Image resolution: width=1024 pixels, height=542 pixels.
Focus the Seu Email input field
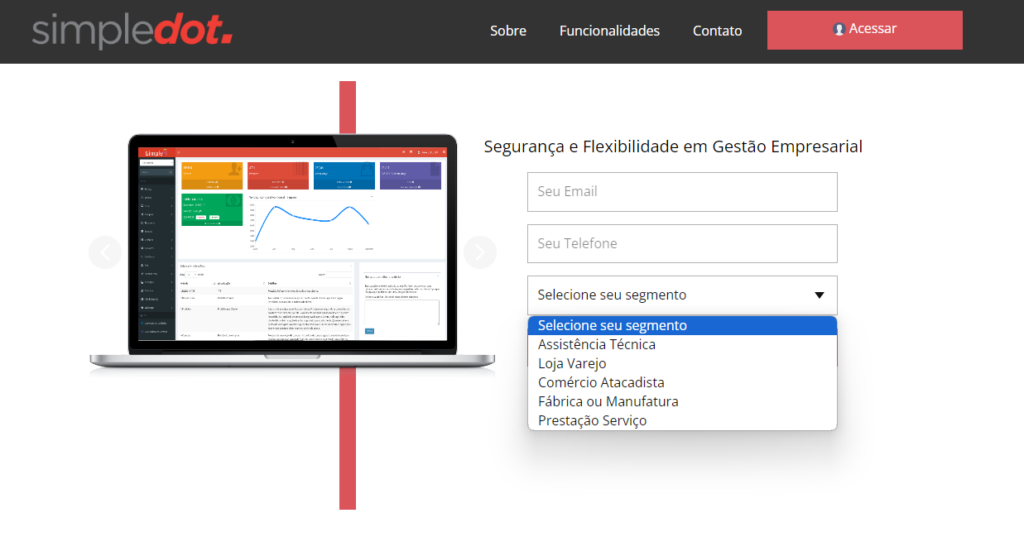point(682,192)
